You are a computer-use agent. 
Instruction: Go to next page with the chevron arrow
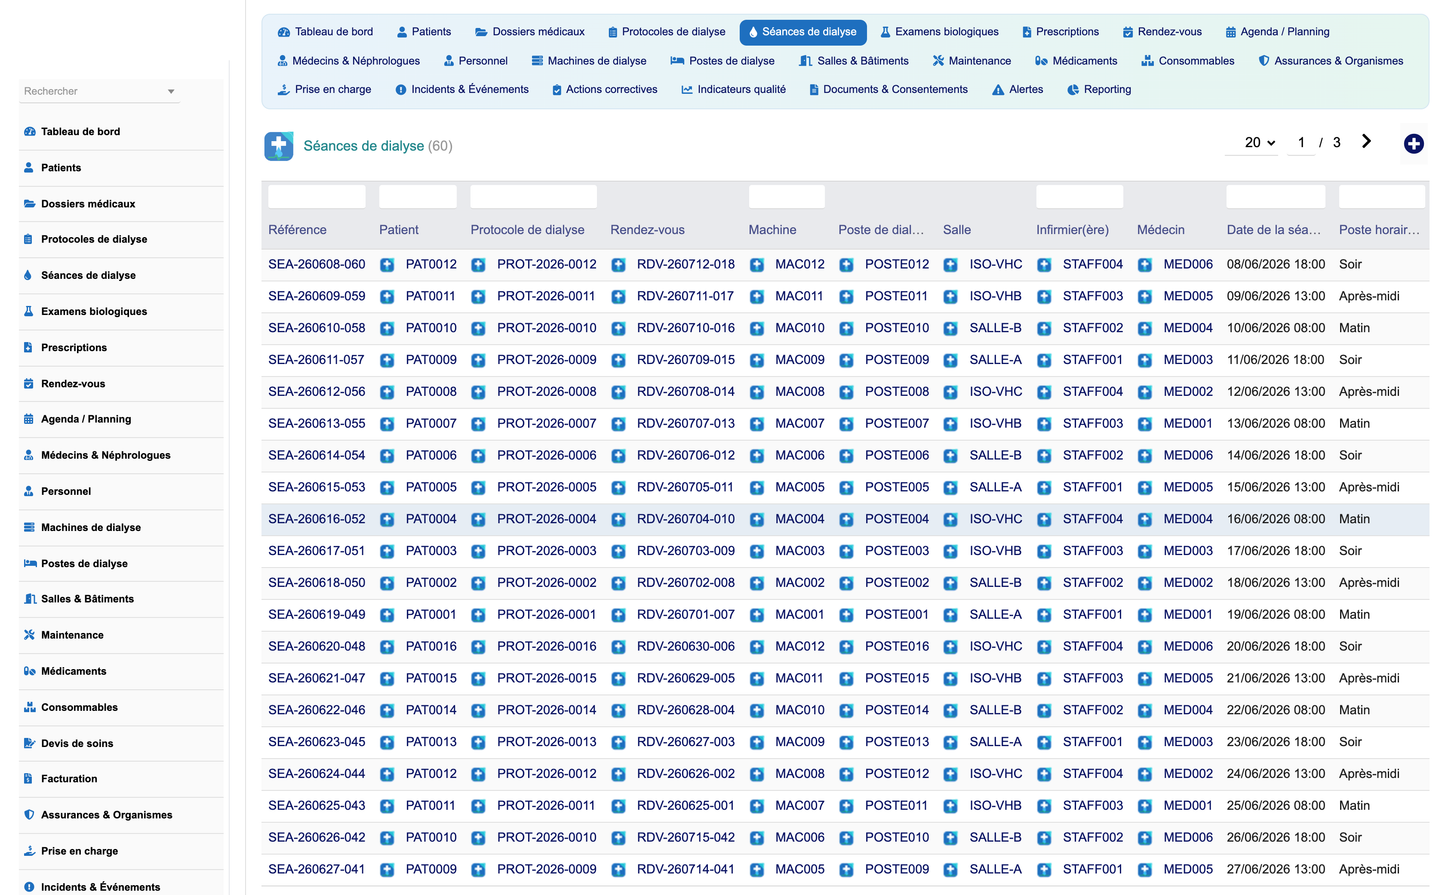click(x=1366, y=142)
